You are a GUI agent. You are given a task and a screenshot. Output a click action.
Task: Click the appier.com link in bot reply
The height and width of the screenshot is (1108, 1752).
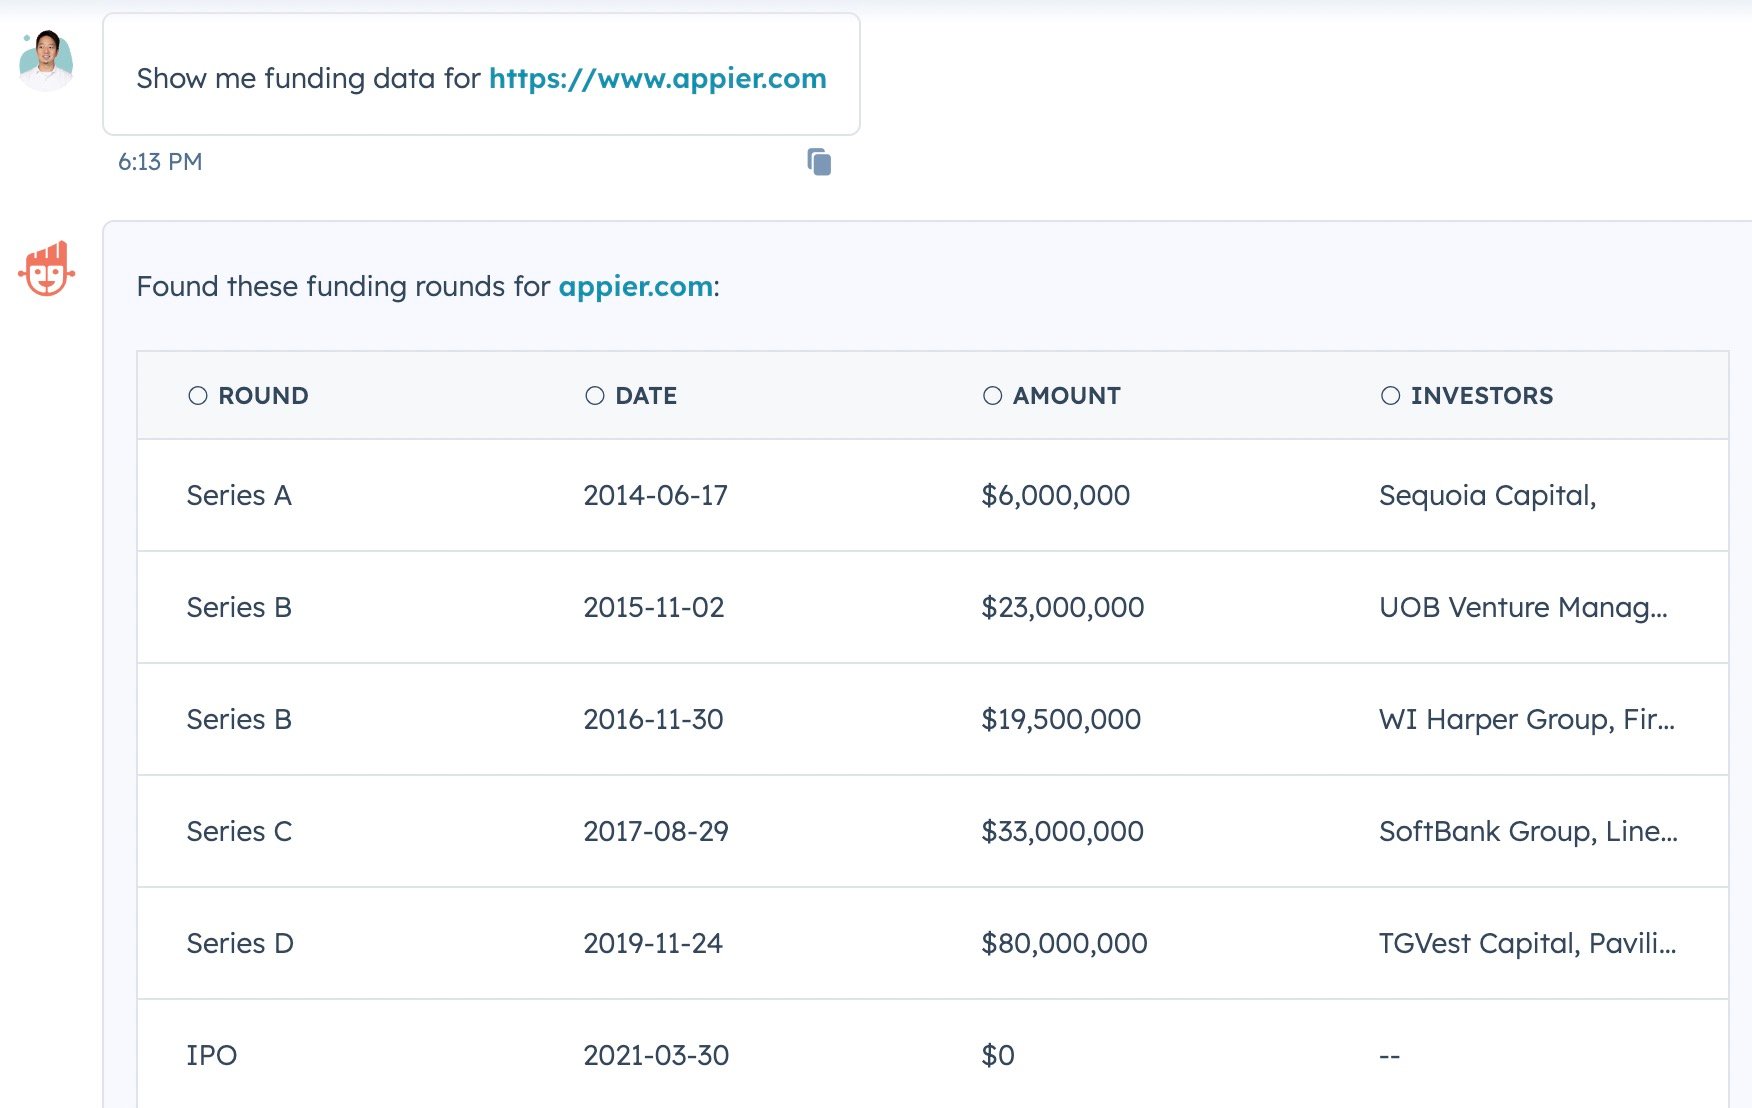pos(634,286)
